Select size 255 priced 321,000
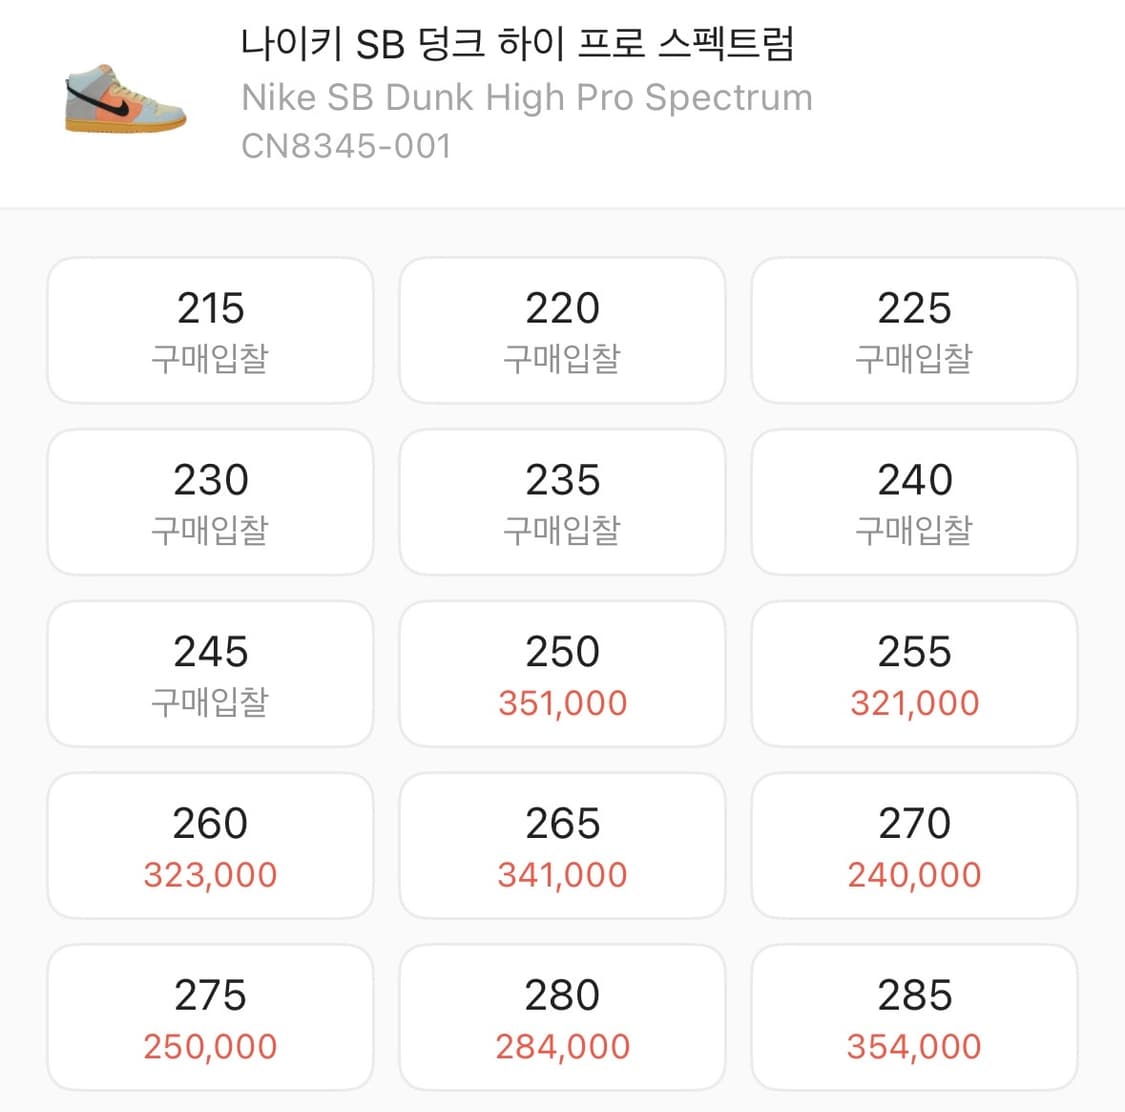This screenshot has width=1125, height=1112. 913,673
